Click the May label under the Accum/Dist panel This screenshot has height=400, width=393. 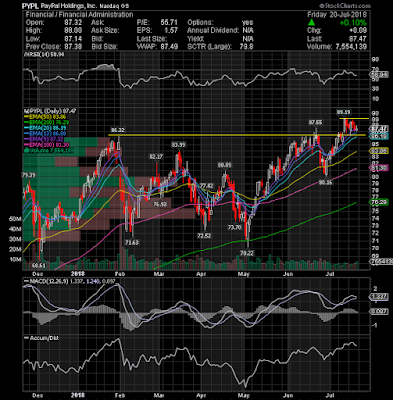pyautogui.click(x=244, y=395)
